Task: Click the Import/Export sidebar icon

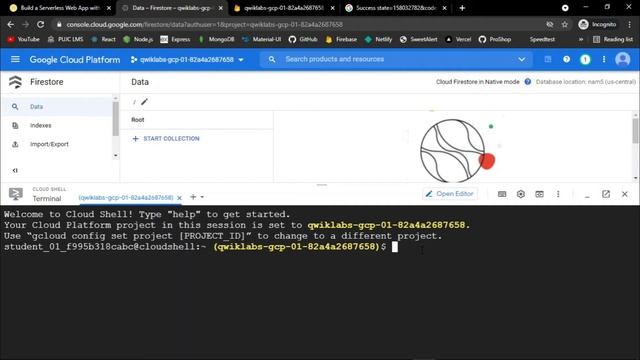Action: tap(15, 144)
